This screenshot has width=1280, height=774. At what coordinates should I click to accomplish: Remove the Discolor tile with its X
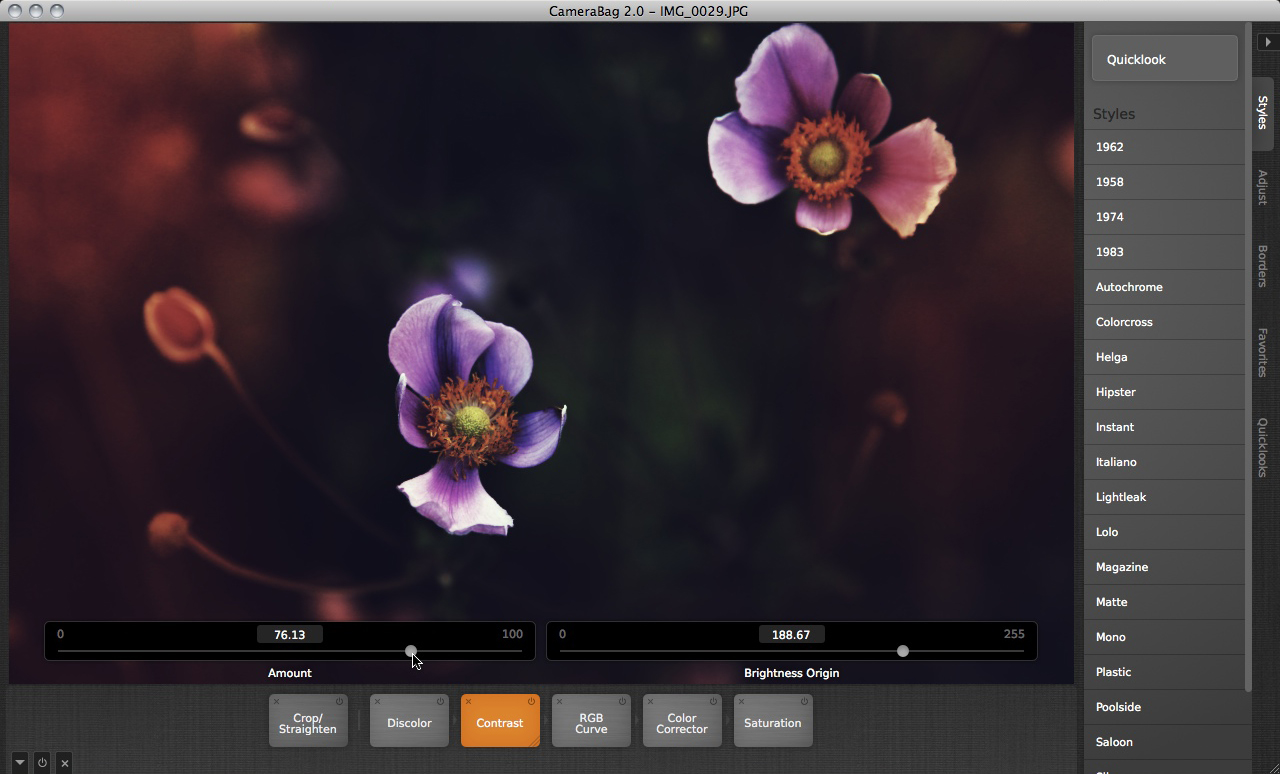coord(377,701)
